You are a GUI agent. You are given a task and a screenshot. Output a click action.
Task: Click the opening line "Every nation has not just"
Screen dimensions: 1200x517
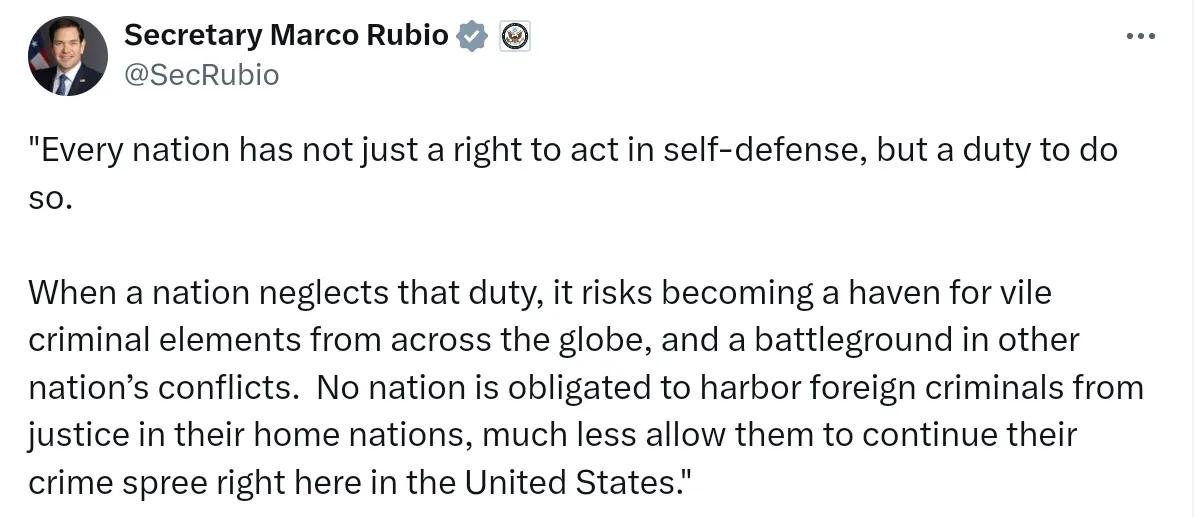[x=573, y=151]
